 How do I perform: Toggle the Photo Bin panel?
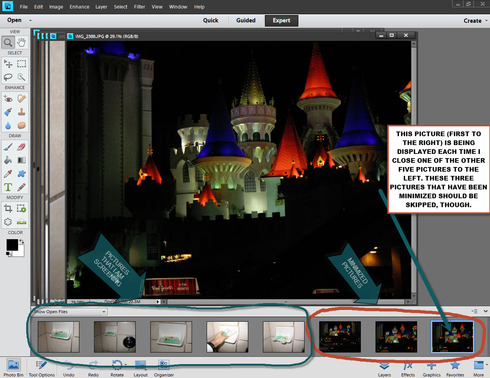click(13, 368)
